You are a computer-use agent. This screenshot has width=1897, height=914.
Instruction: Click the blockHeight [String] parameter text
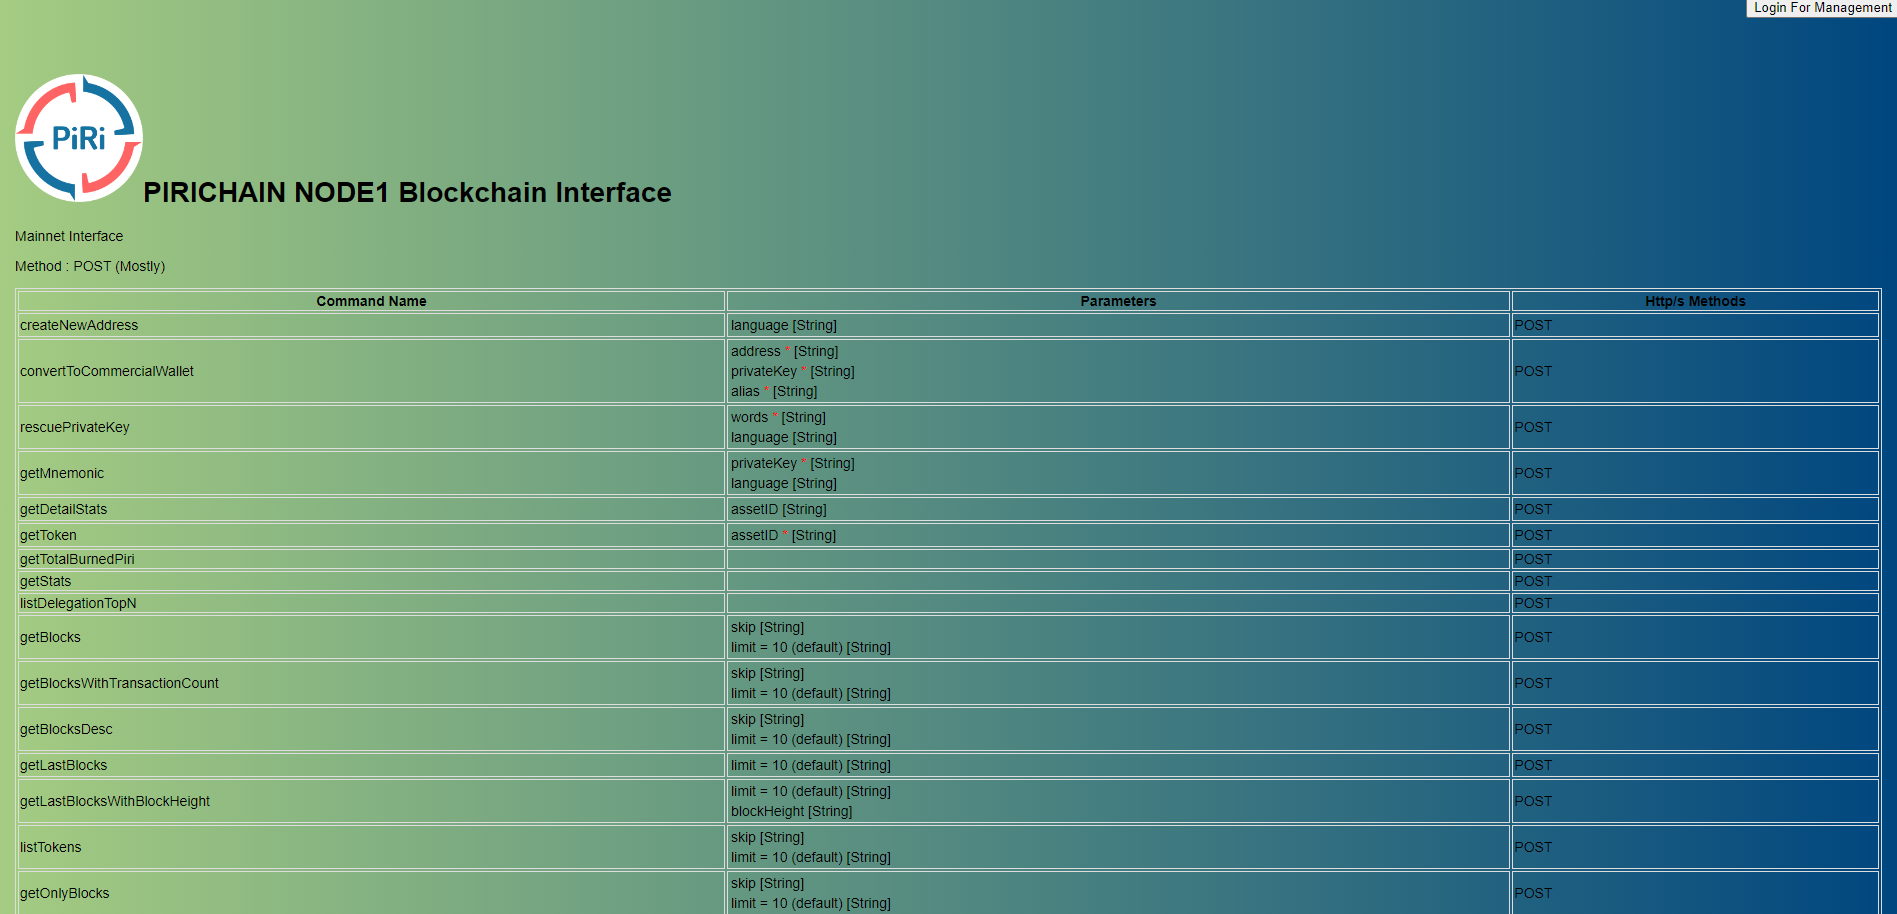point(791,811)
